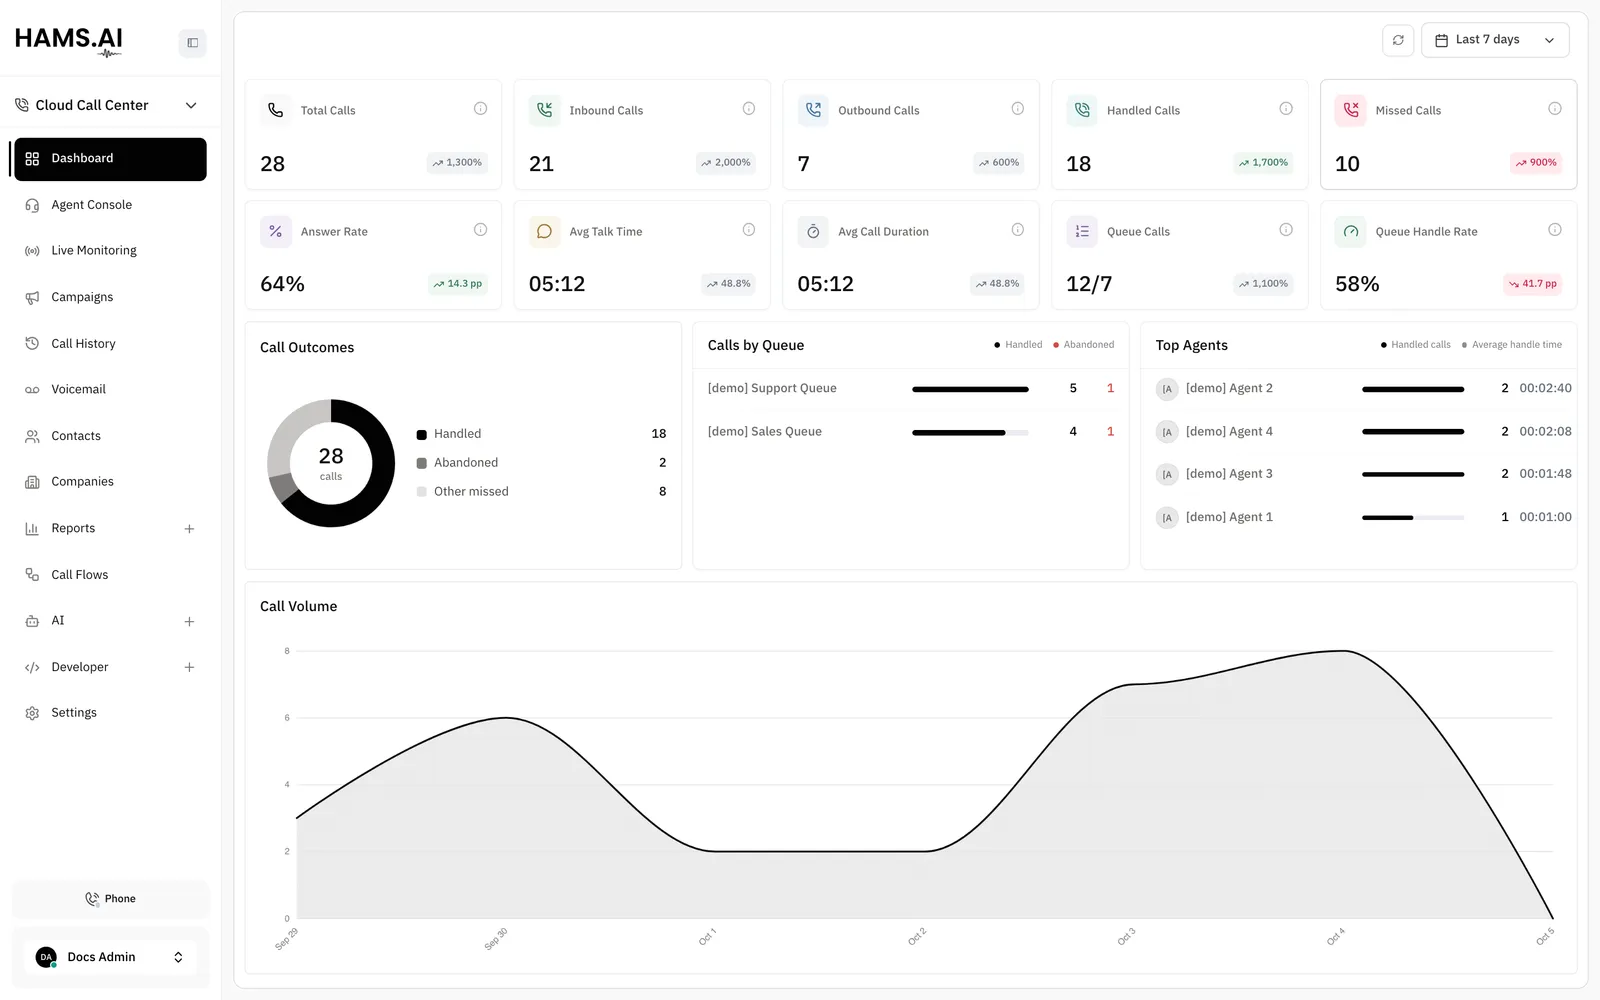
Task: Open the Last 7 days date range dropdown
Action: tap(1495, 40)
